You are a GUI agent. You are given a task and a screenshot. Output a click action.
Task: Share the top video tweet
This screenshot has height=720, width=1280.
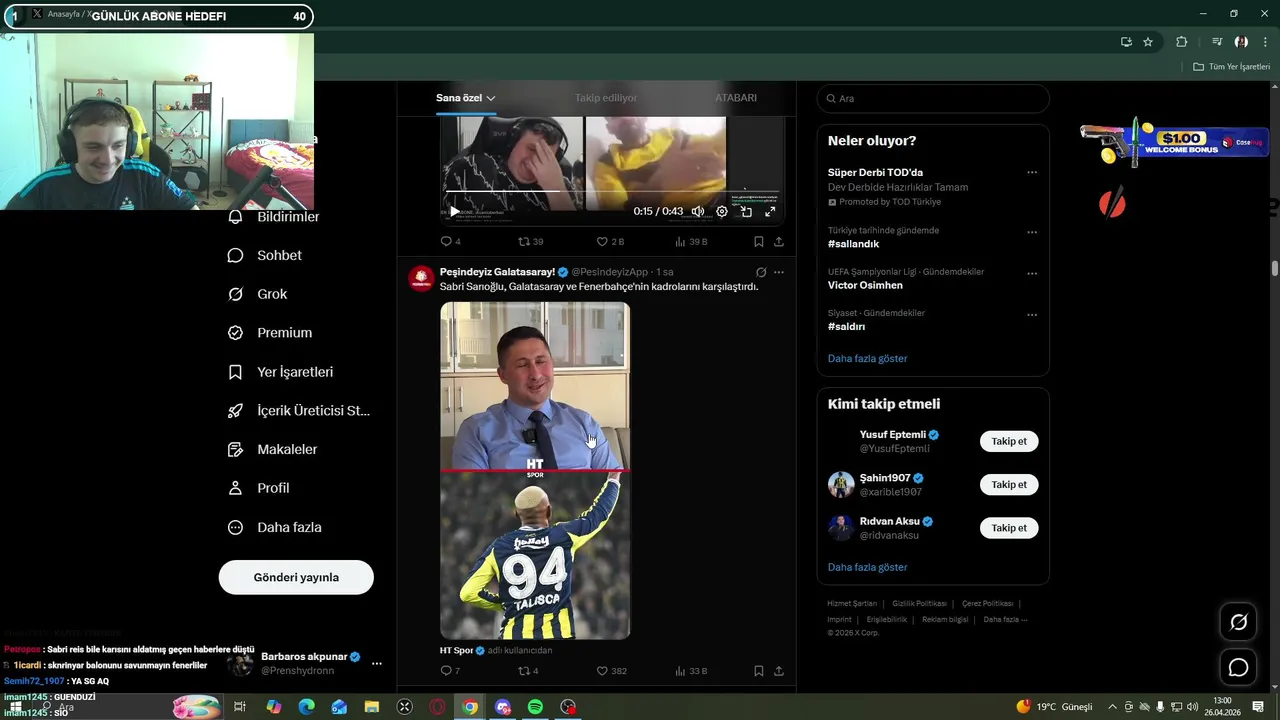(x=779, y=241)
